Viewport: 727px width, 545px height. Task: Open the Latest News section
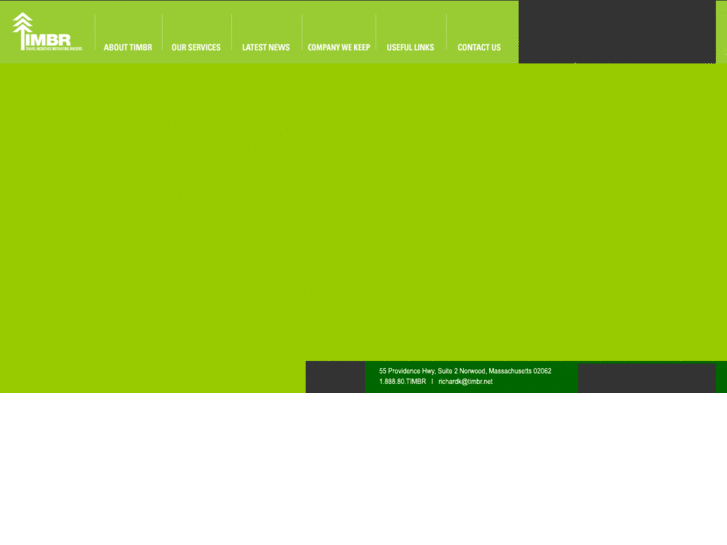pos(266,47)
